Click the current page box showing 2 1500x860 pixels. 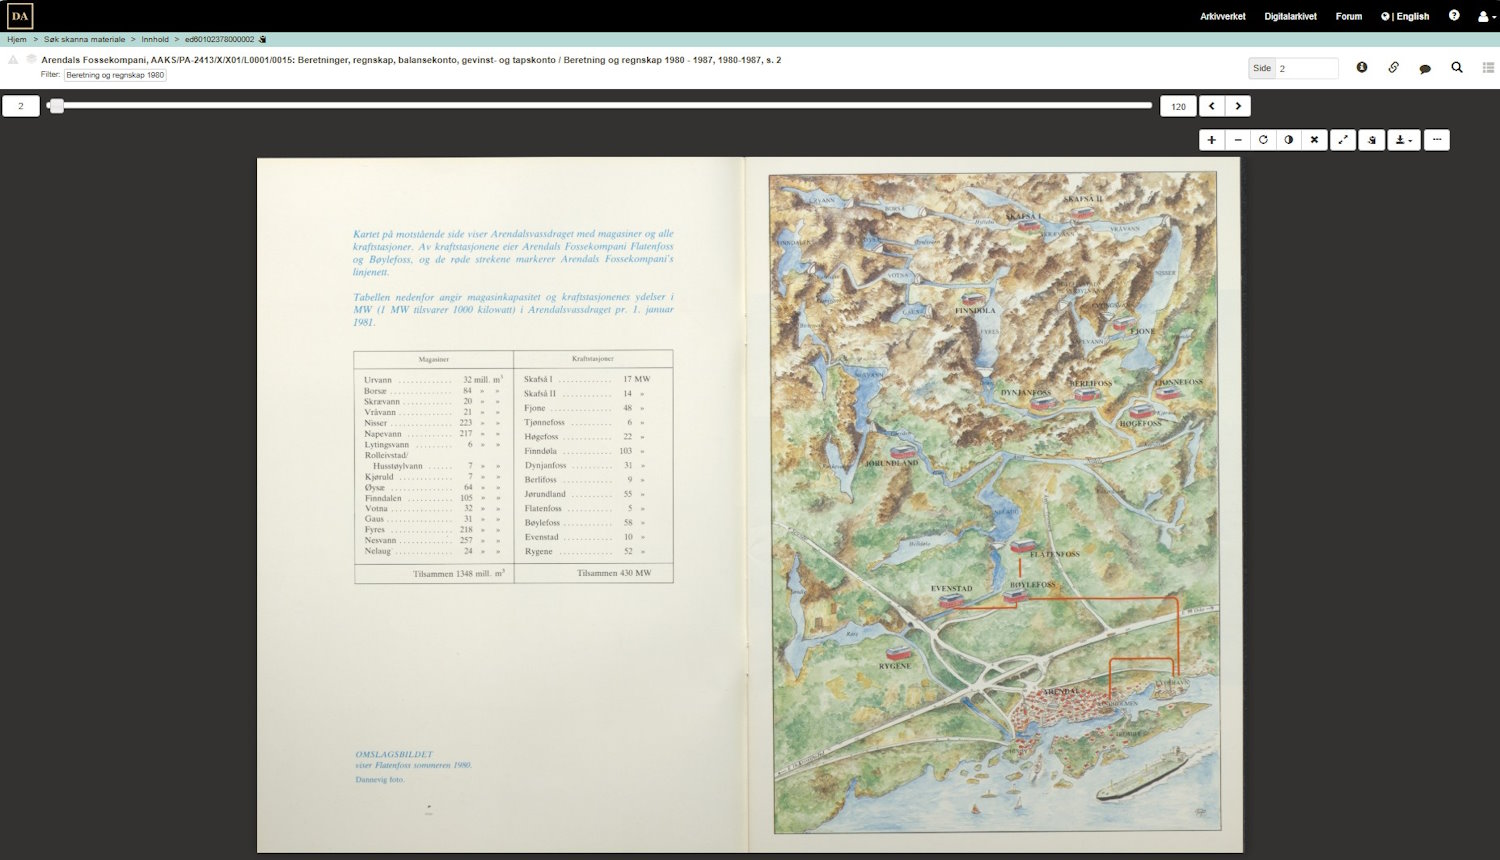pos(21,106)
